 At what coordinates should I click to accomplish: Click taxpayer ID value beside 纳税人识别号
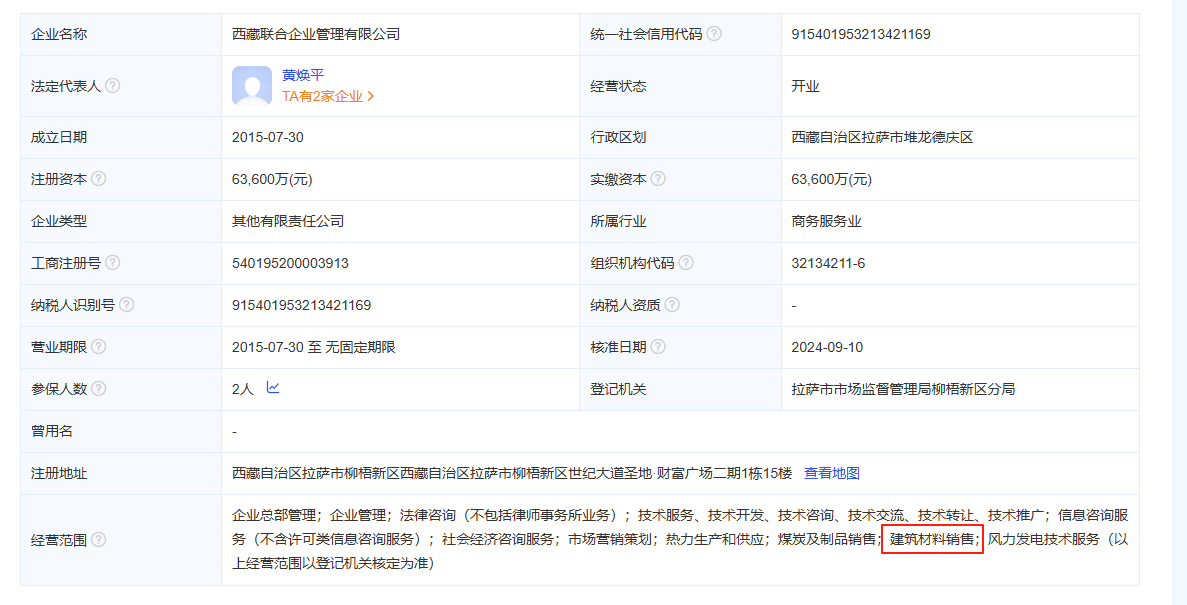(x=301, y=305)
